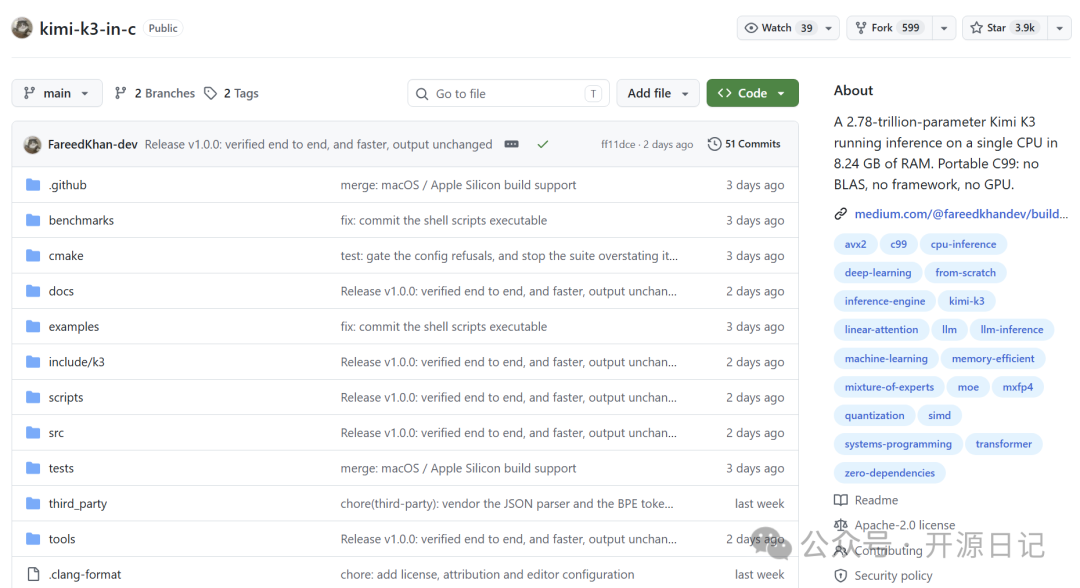
Task: Select the c99 topic tag
Action: 898,244
